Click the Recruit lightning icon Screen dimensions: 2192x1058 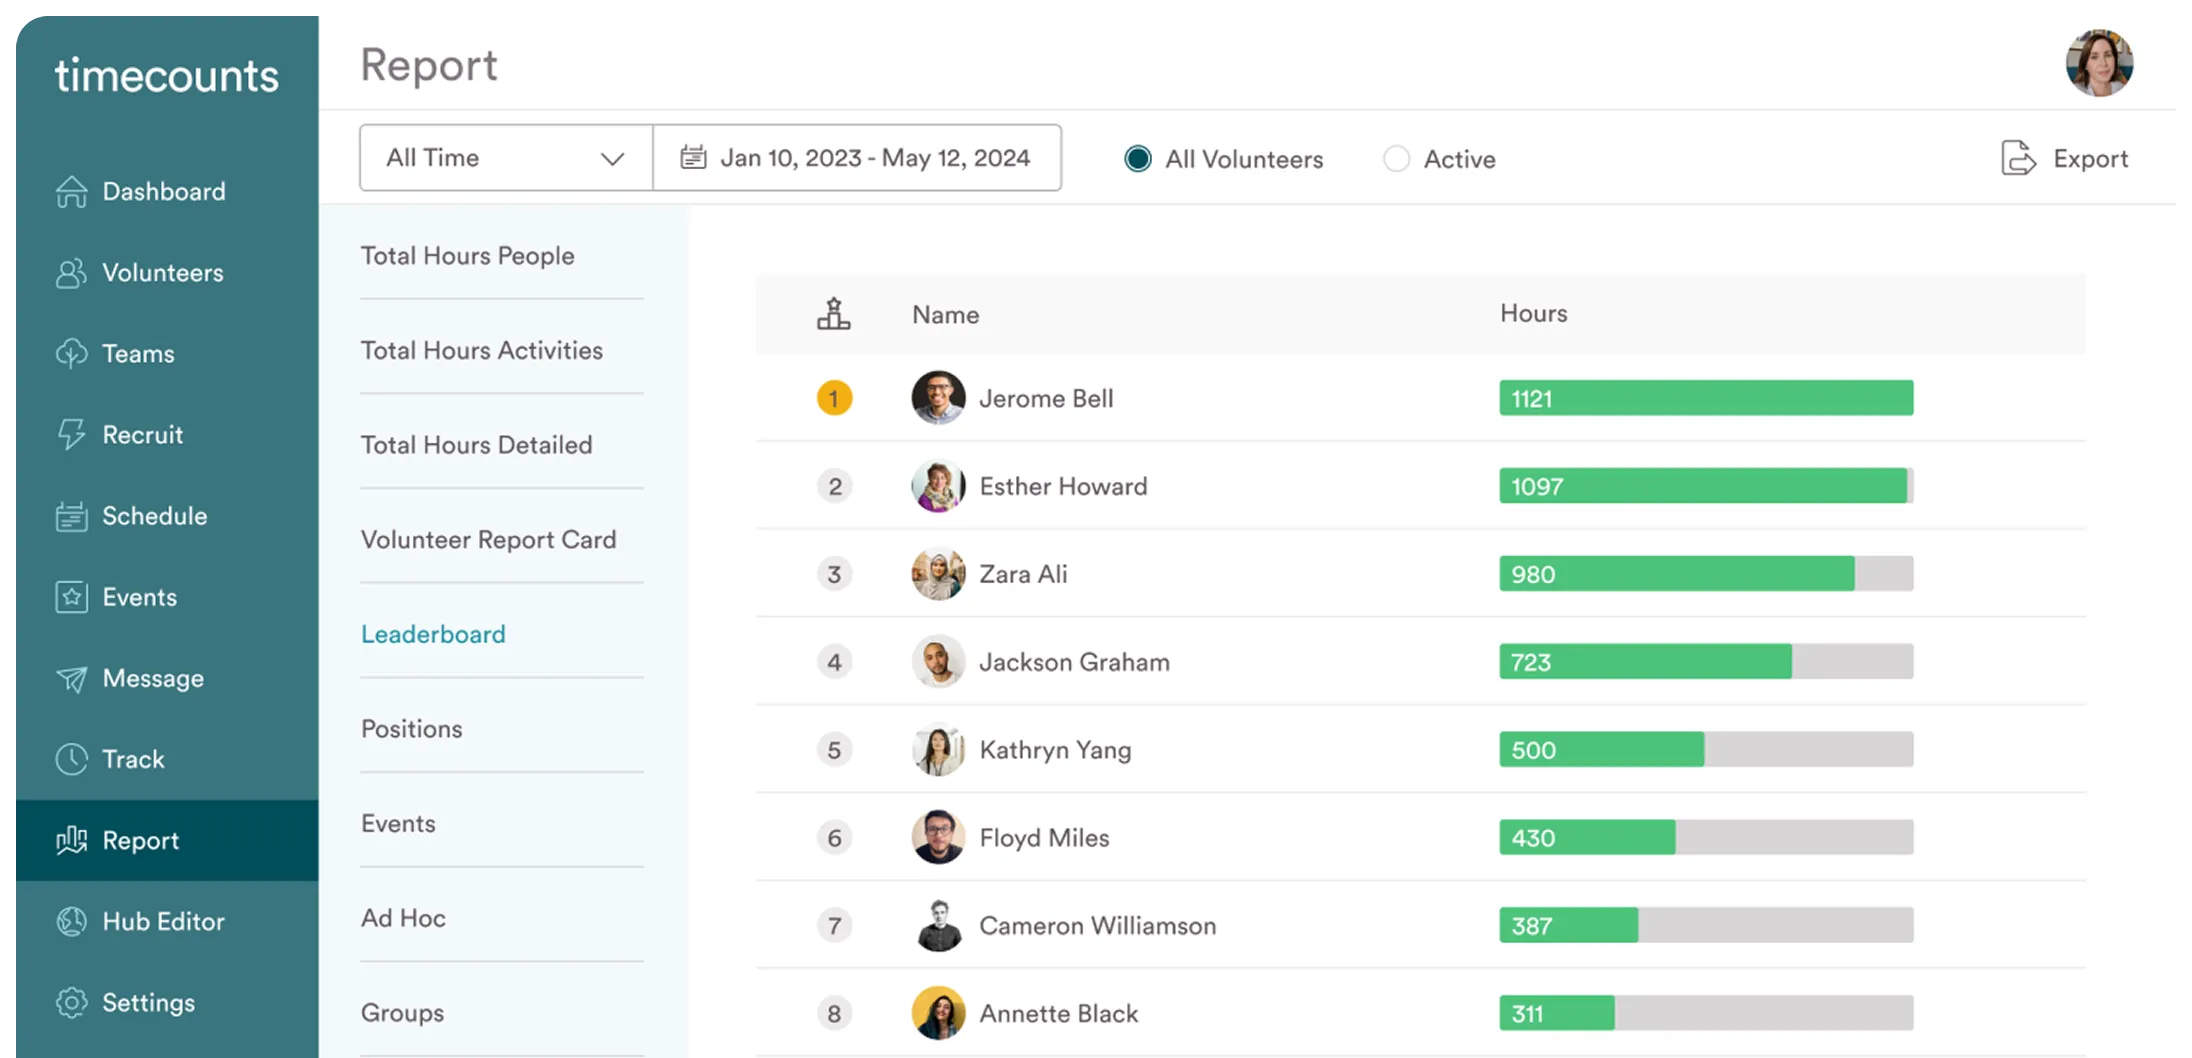[70, 434]
